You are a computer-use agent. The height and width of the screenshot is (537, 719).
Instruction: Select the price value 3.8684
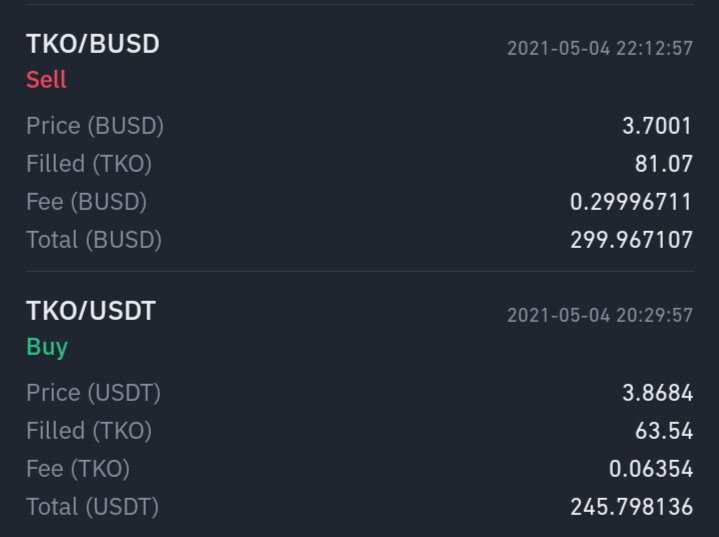[657, 393]
